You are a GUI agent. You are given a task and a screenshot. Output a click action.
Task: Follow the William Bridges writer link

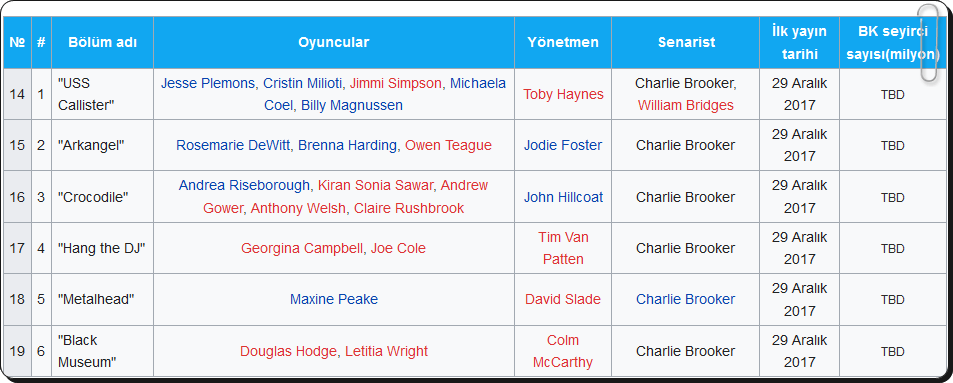[686, 105]
